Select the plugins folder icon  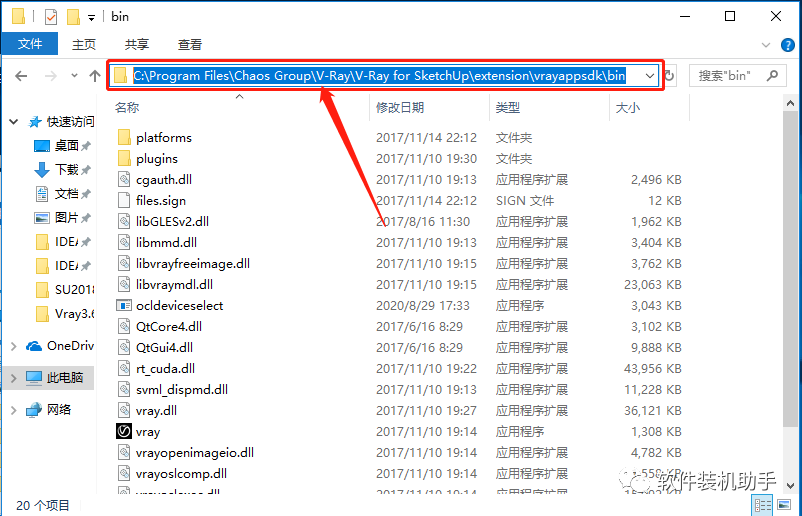(x=124, y=158)
